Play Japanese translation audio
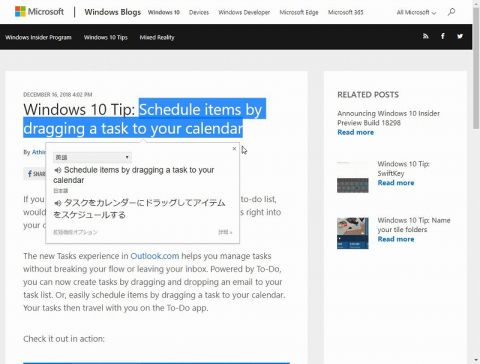Image resolution: width=480 pixels, height=364 pixels. click(58, 203)
